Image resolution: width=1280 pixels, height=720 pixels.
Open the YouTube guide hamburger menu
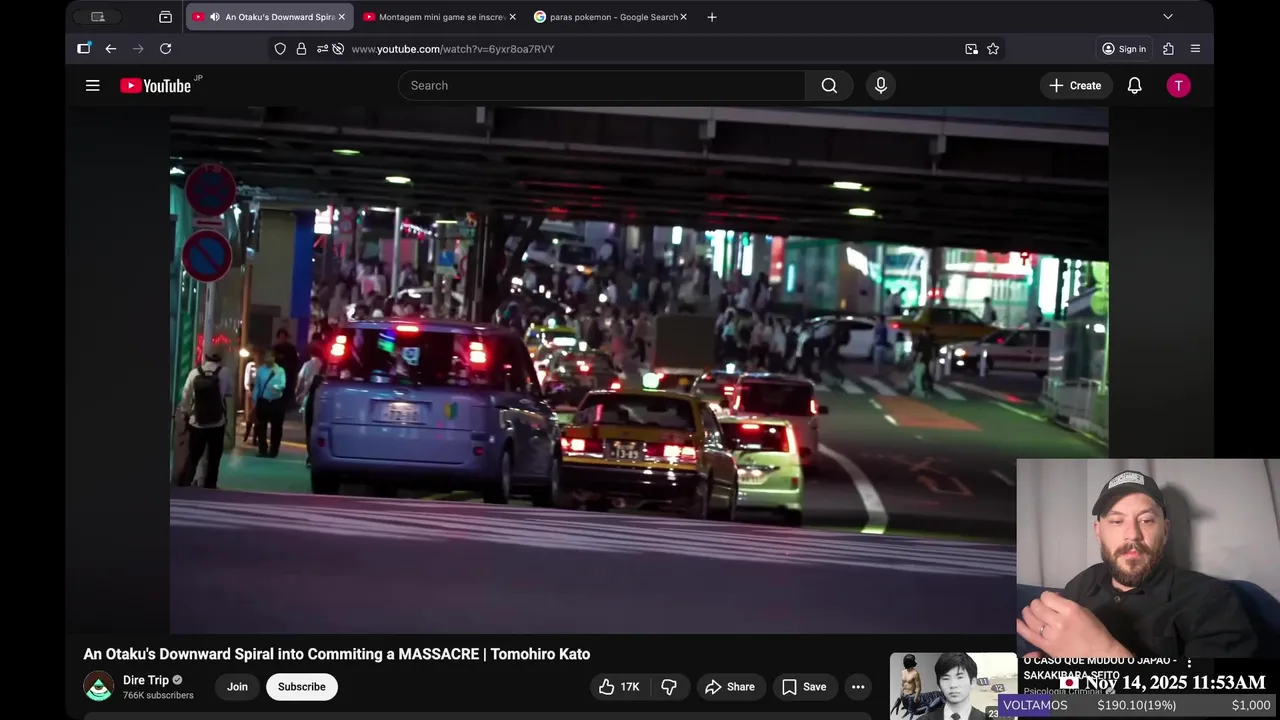pyautogui.click(x=92, y=86)
